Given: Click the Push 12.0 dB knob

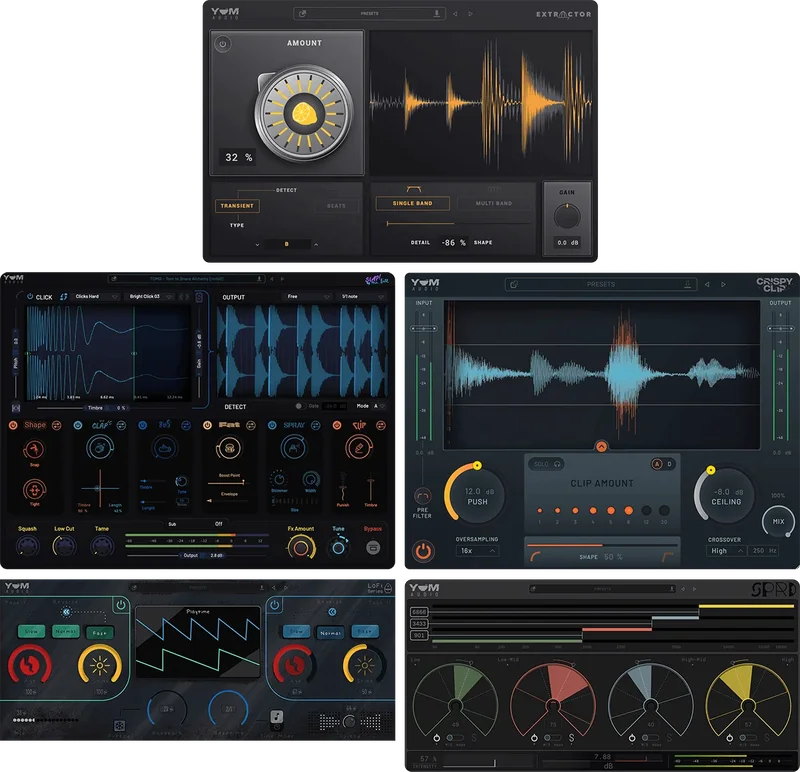Looking at the screenshot, I should tap(476, 494).
